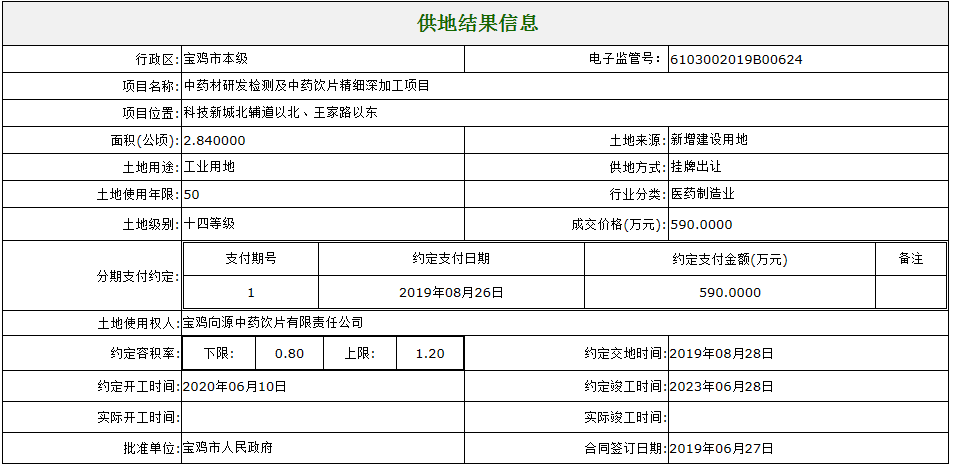Click the agreed completion date 2023年06月28日

coord(720,385)
